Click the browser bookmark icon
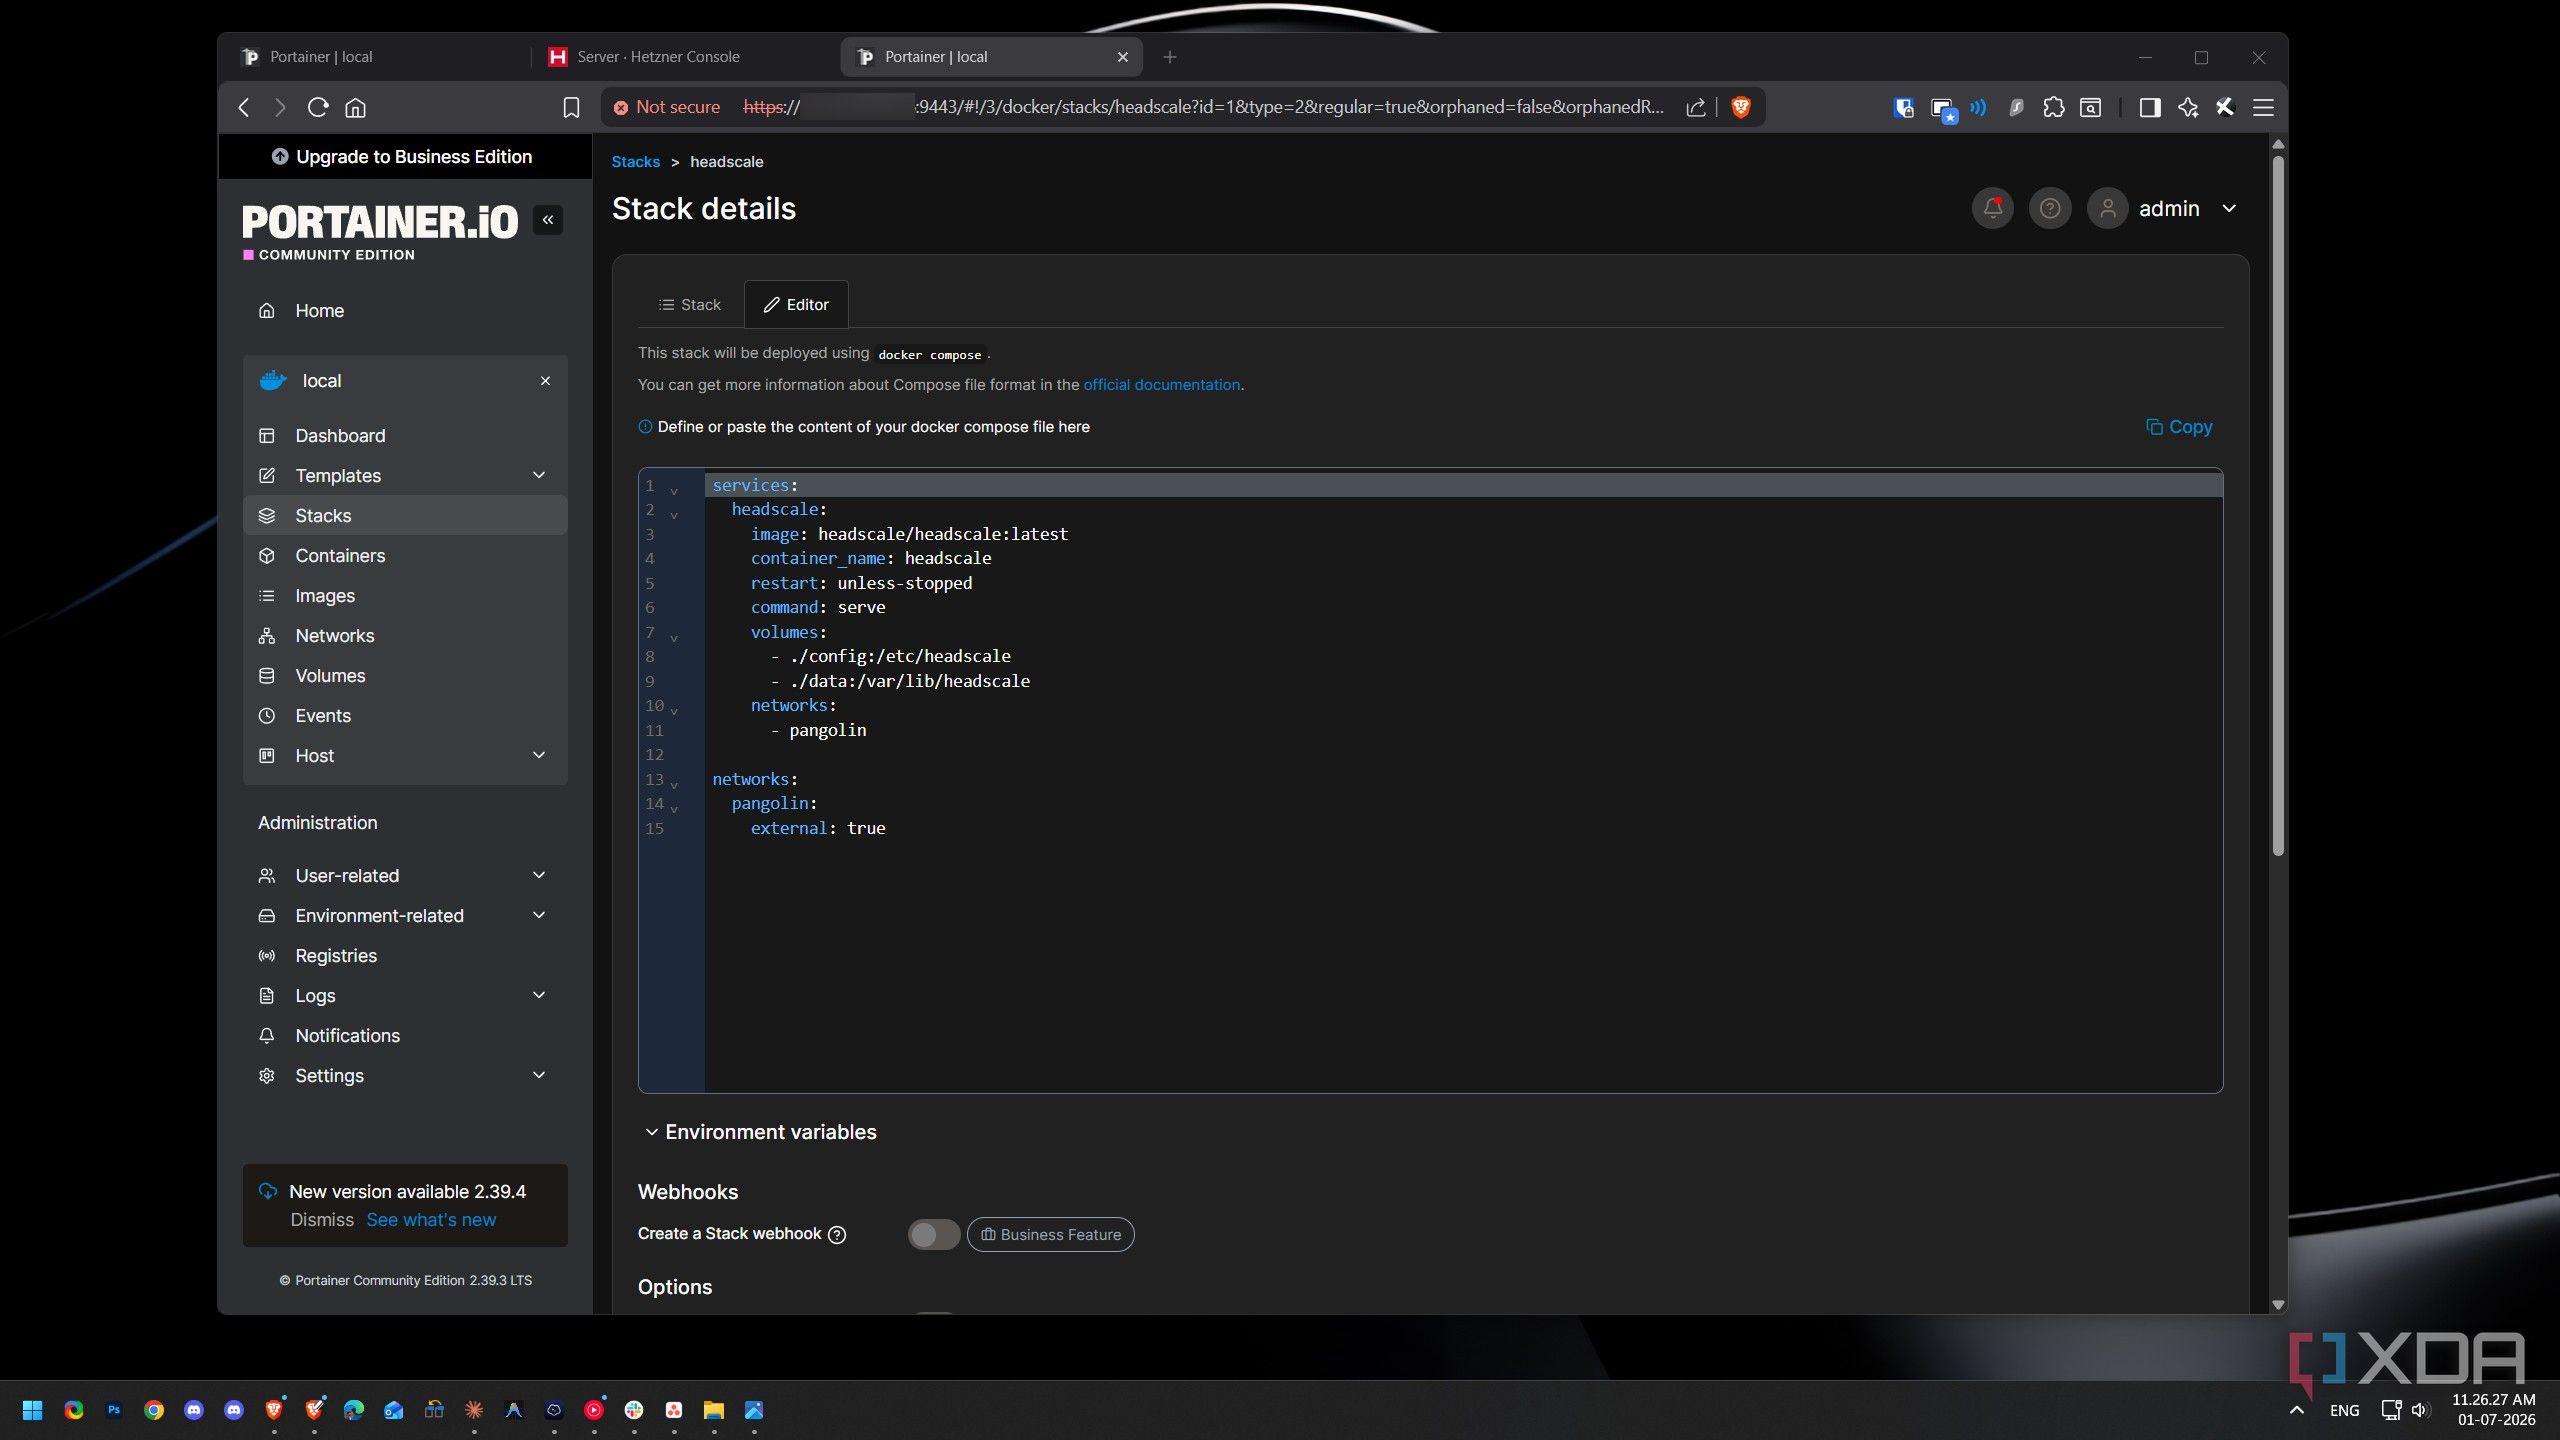2560x1440 pixels. coord(571,107)
